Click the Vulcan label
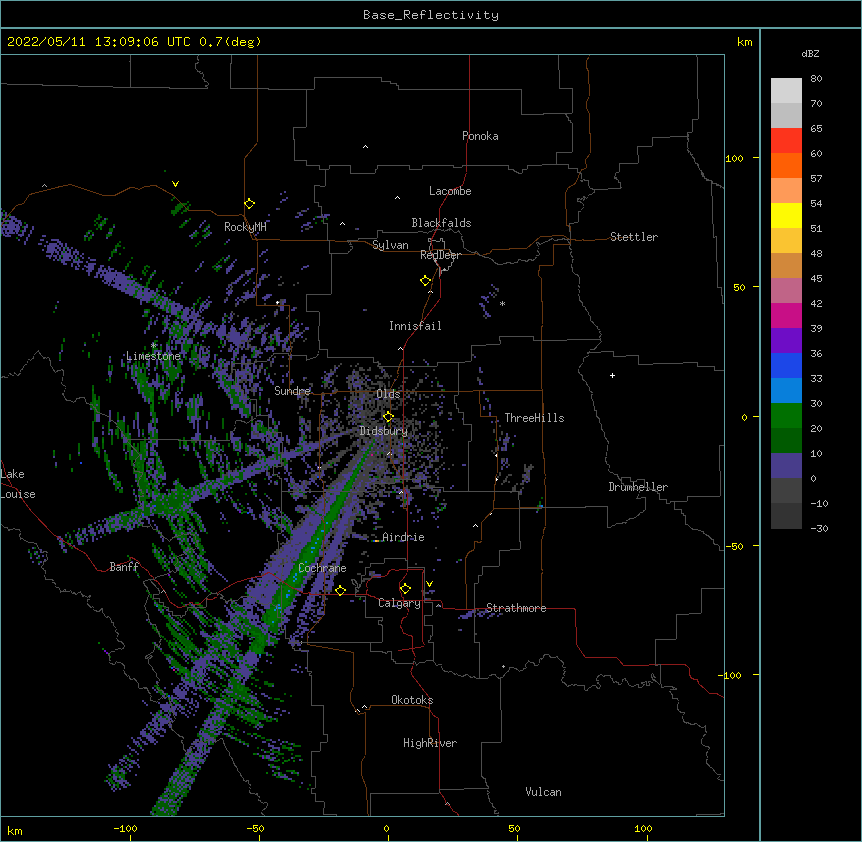This screenshot has width=862, height=842. [x=543, y=792]
